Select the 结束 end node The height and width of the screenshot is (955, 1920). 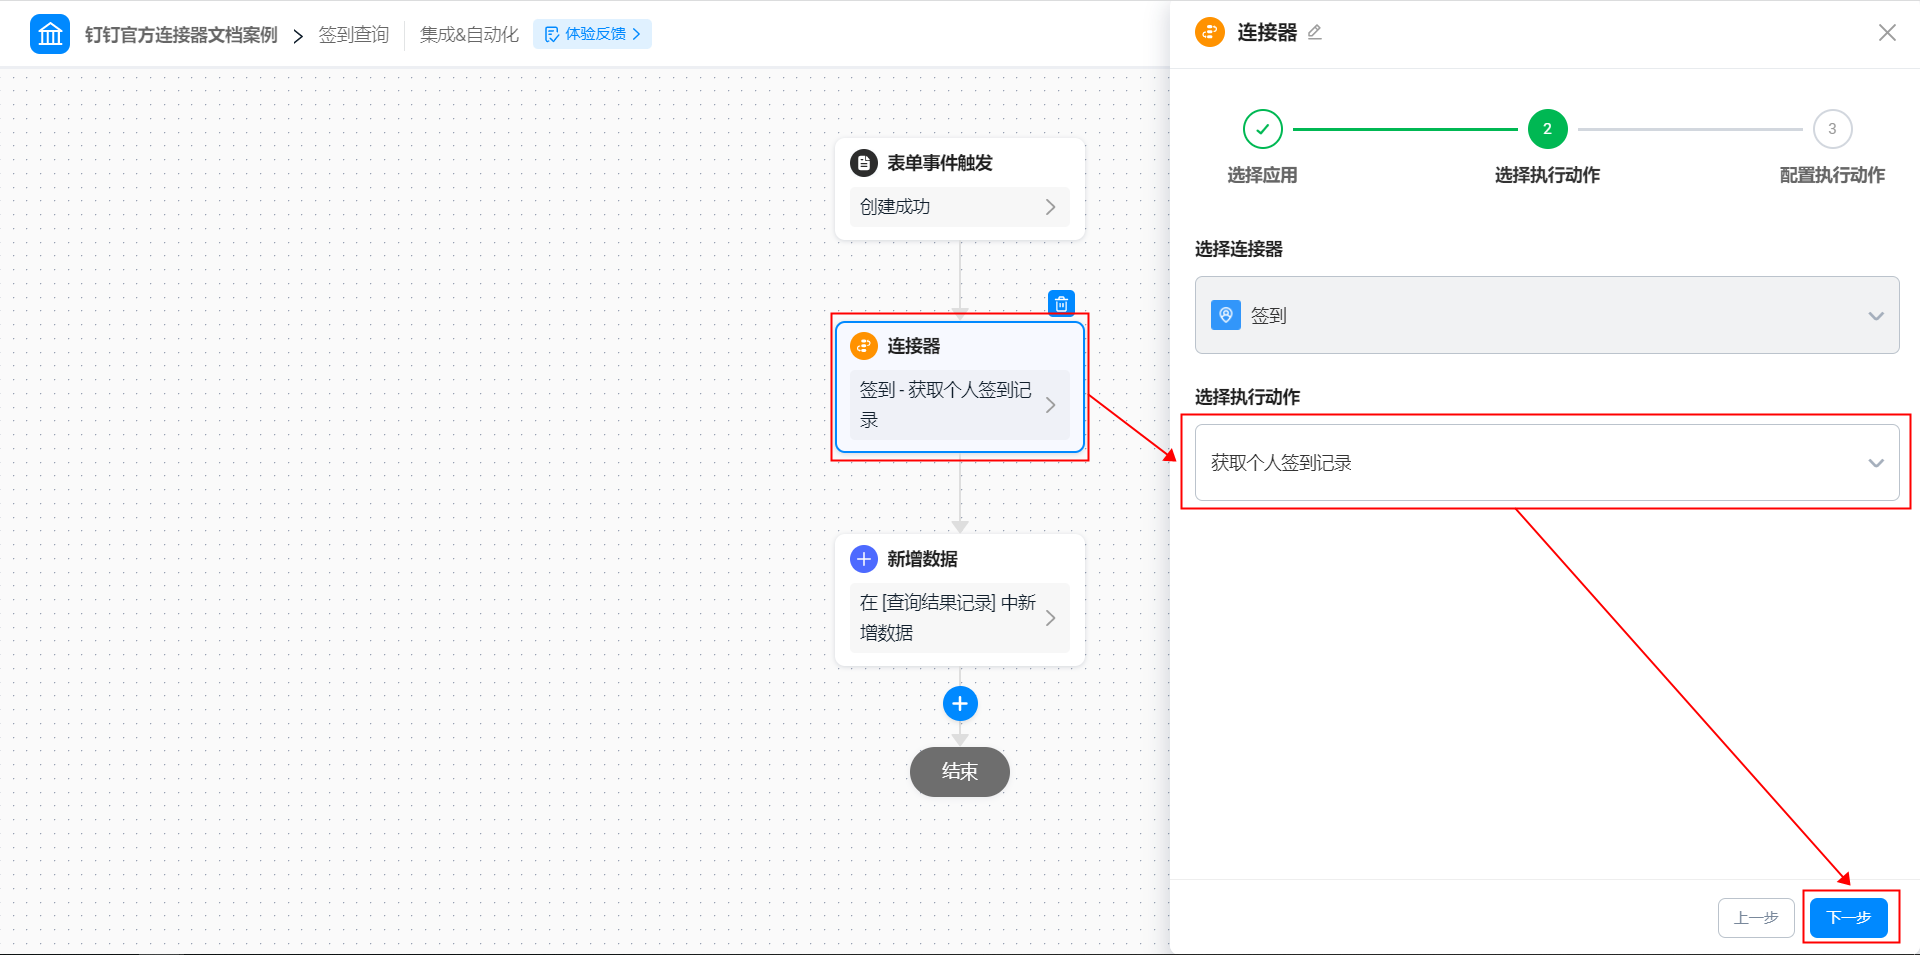[960, 772]
